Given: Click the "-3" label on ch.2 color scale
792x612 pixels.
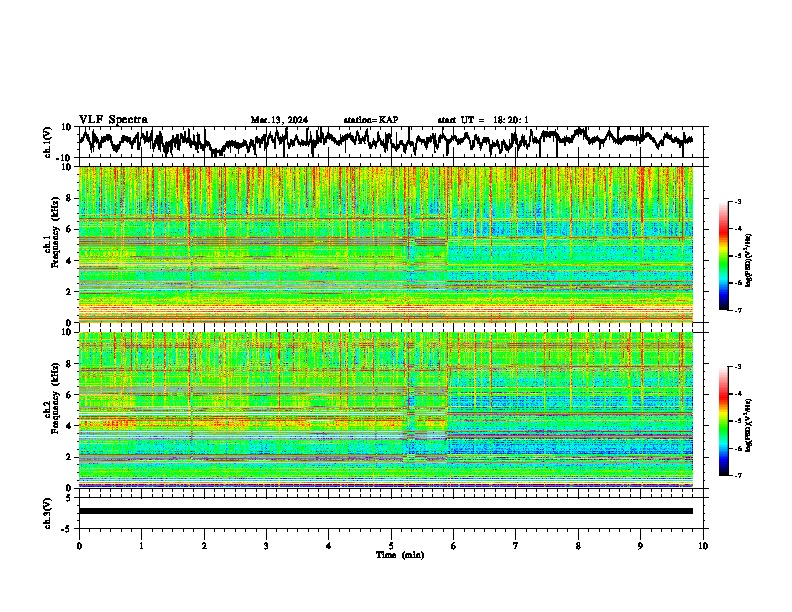Looking at the screenshot, I should [738, 367].
